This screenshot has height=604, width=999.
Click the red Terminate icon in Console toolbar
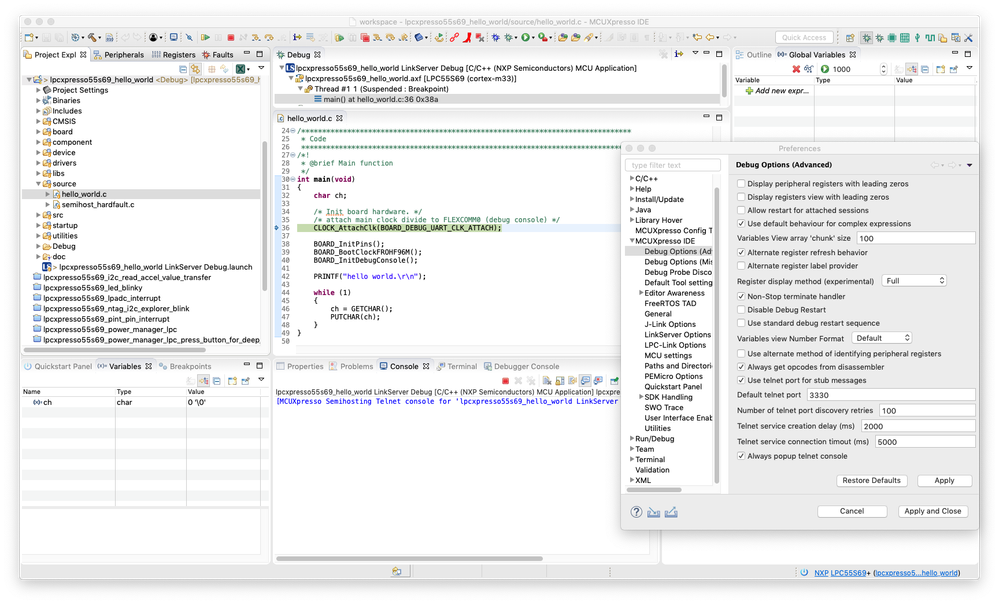click(x=506, y=381)
